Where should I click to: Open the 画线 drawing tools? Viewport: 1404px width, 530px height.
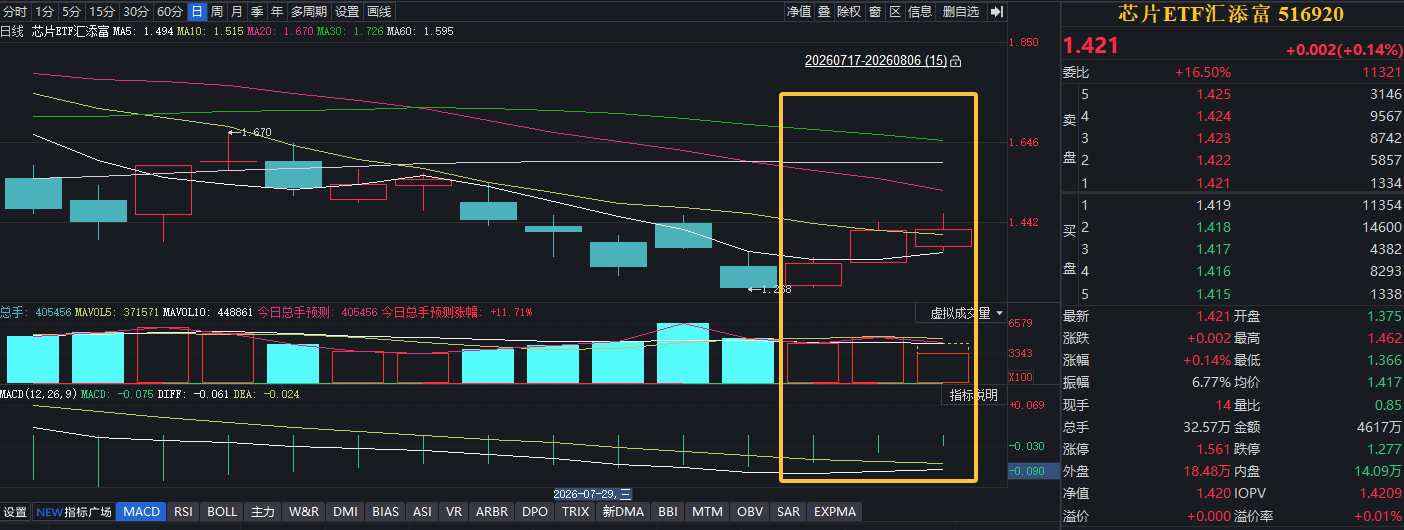click(x=379, y=12)
